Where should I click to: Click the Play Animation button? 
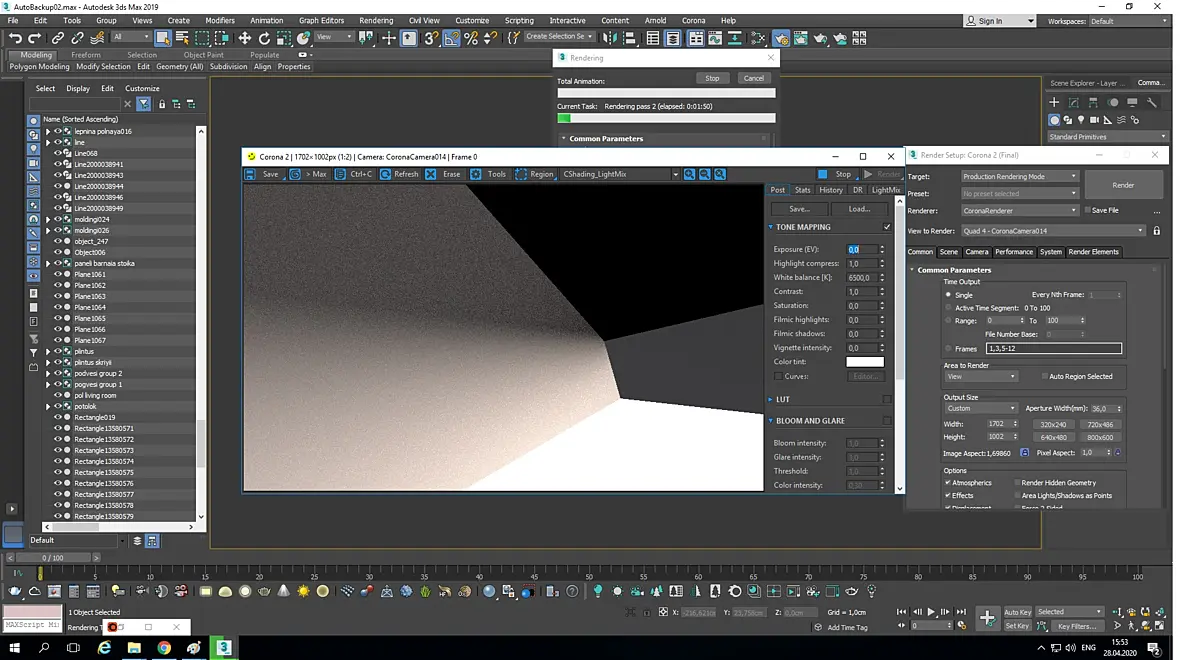[x=931, y=612]
